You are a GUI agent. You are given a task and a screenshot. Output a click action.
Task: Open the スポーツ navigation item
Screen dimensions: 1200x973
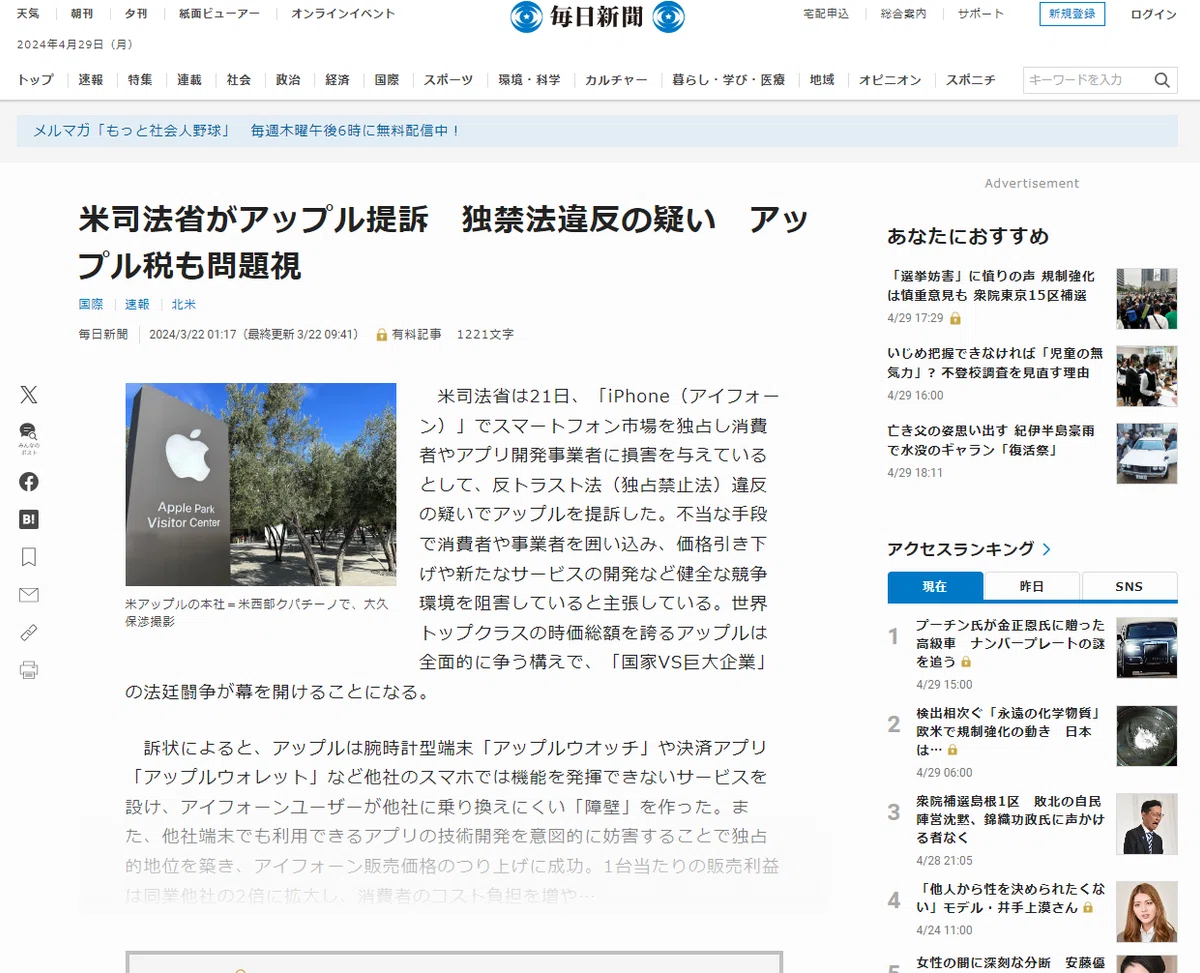tap(448, 80)
